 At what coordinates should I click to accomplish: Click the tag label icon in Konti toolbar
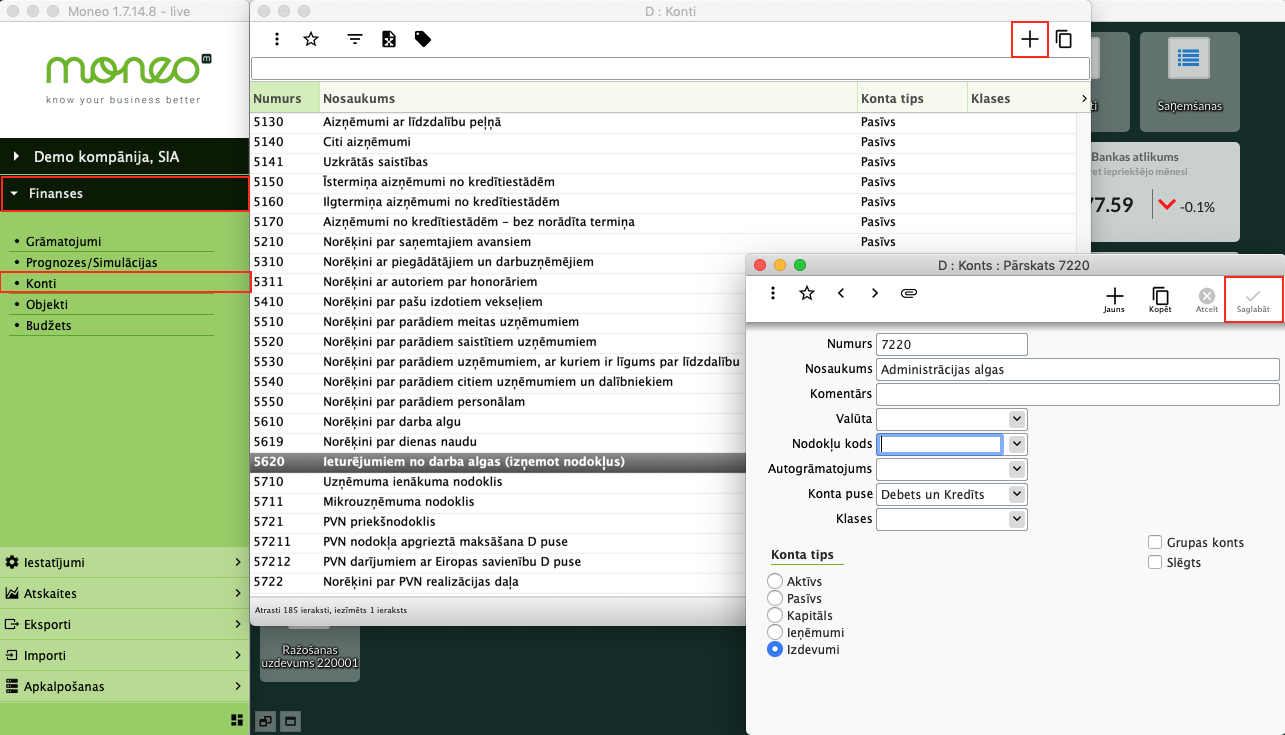coord(423,39)
